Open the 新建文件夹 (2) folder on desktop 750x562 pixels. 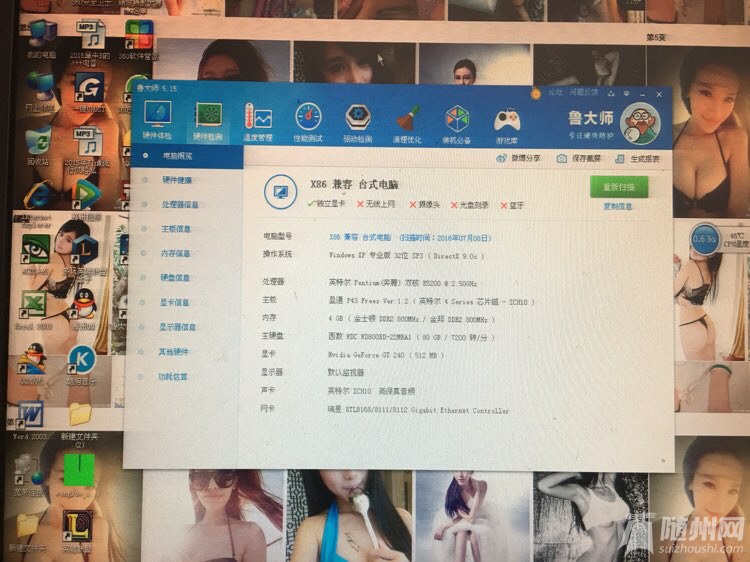pyautogui.click(x=80, y=425)
